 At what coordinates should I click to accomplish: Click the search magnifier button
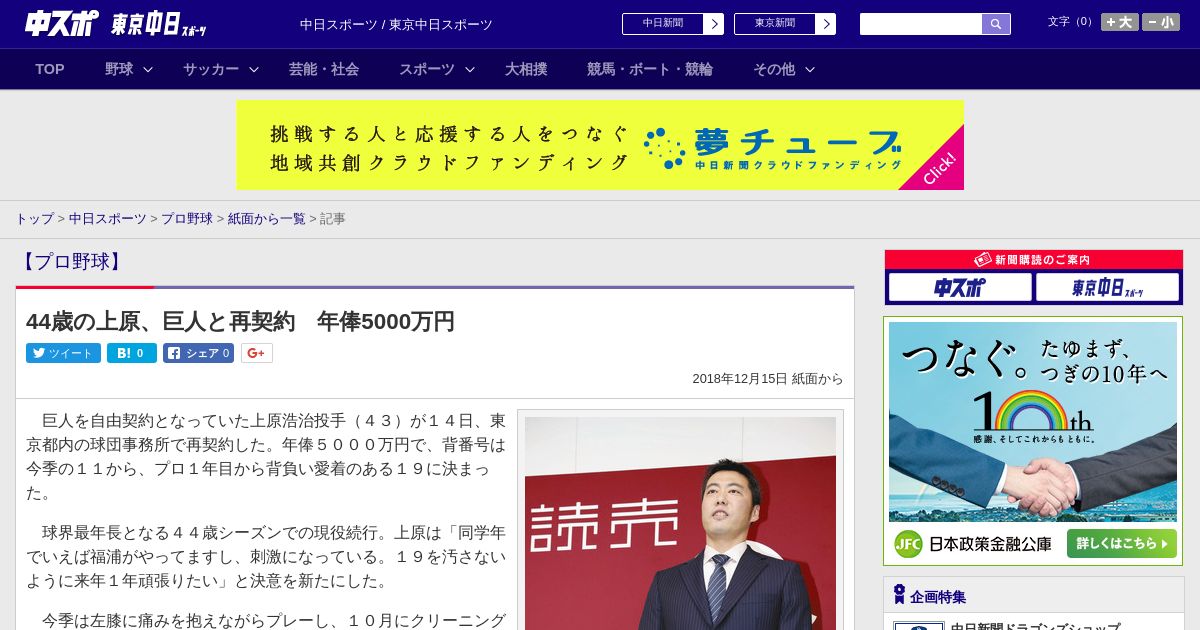(996, 24)
